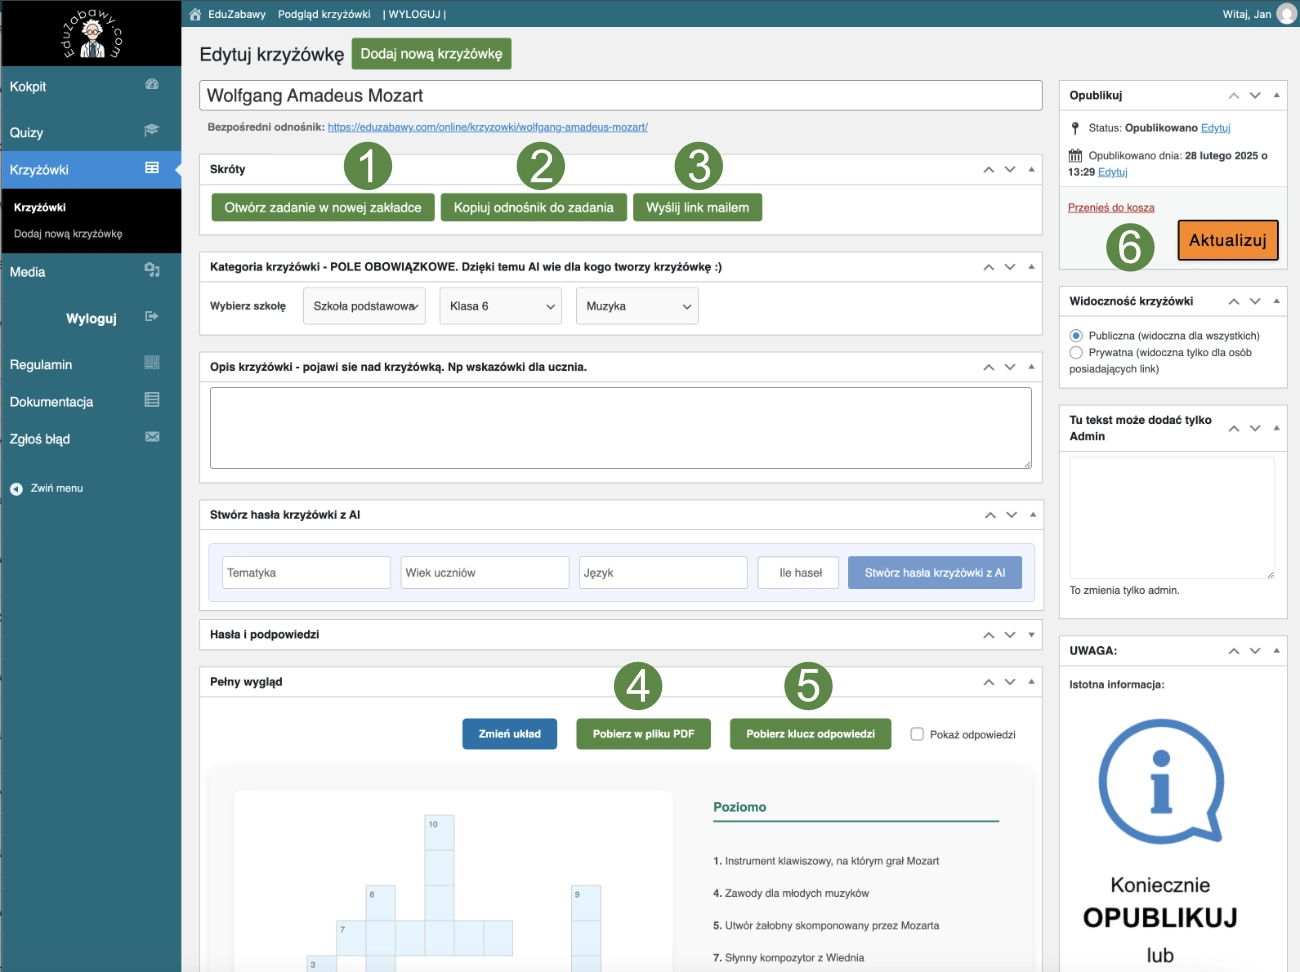Click the Dokumentacja document icon
The image size is (1300, 972).
tap(152, 400)
